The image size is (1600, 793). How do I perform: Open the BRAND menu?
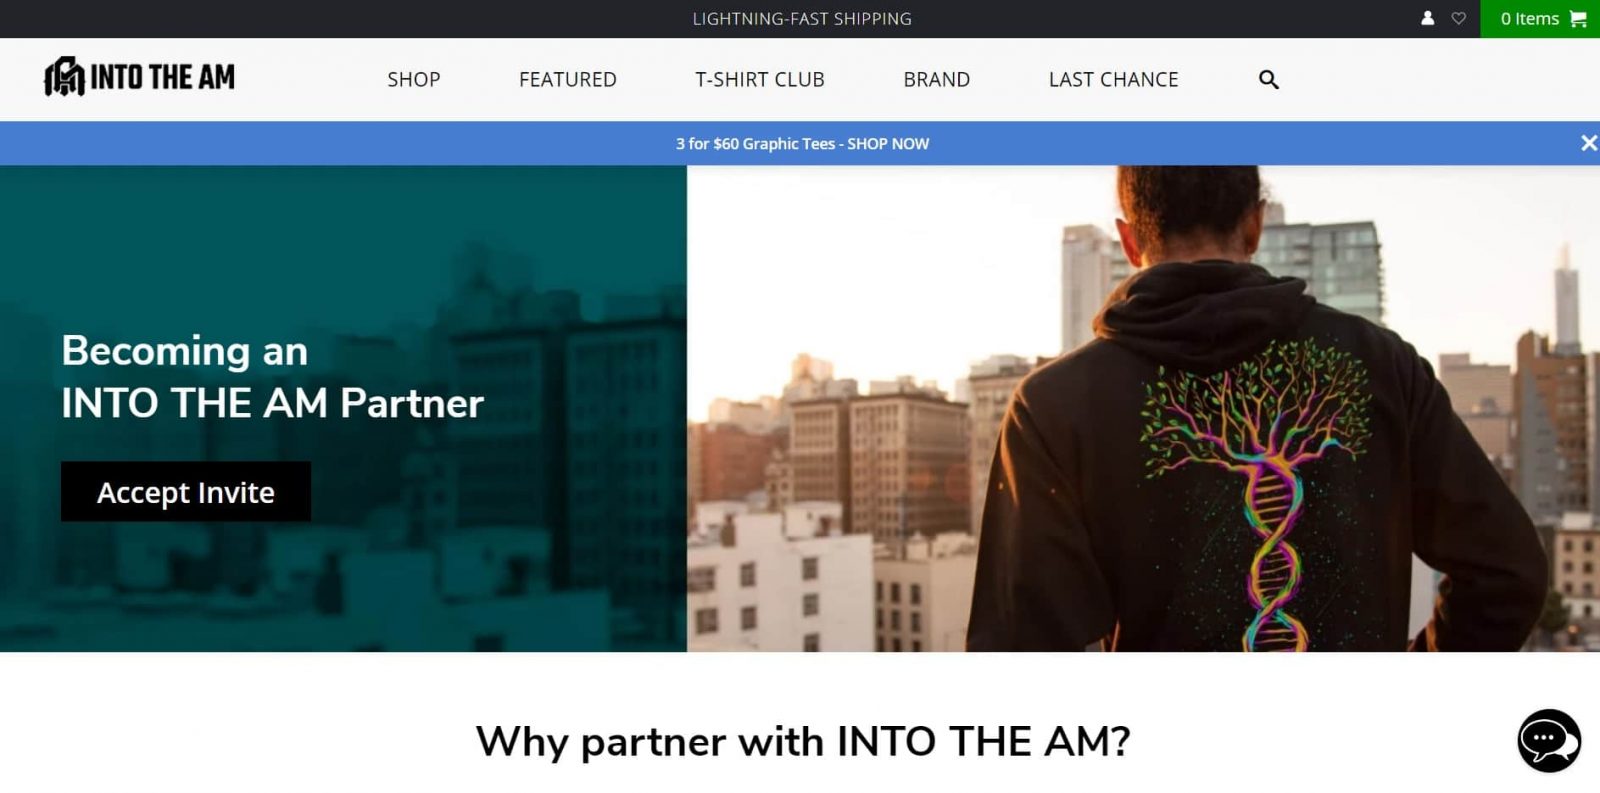pos(937,79)
